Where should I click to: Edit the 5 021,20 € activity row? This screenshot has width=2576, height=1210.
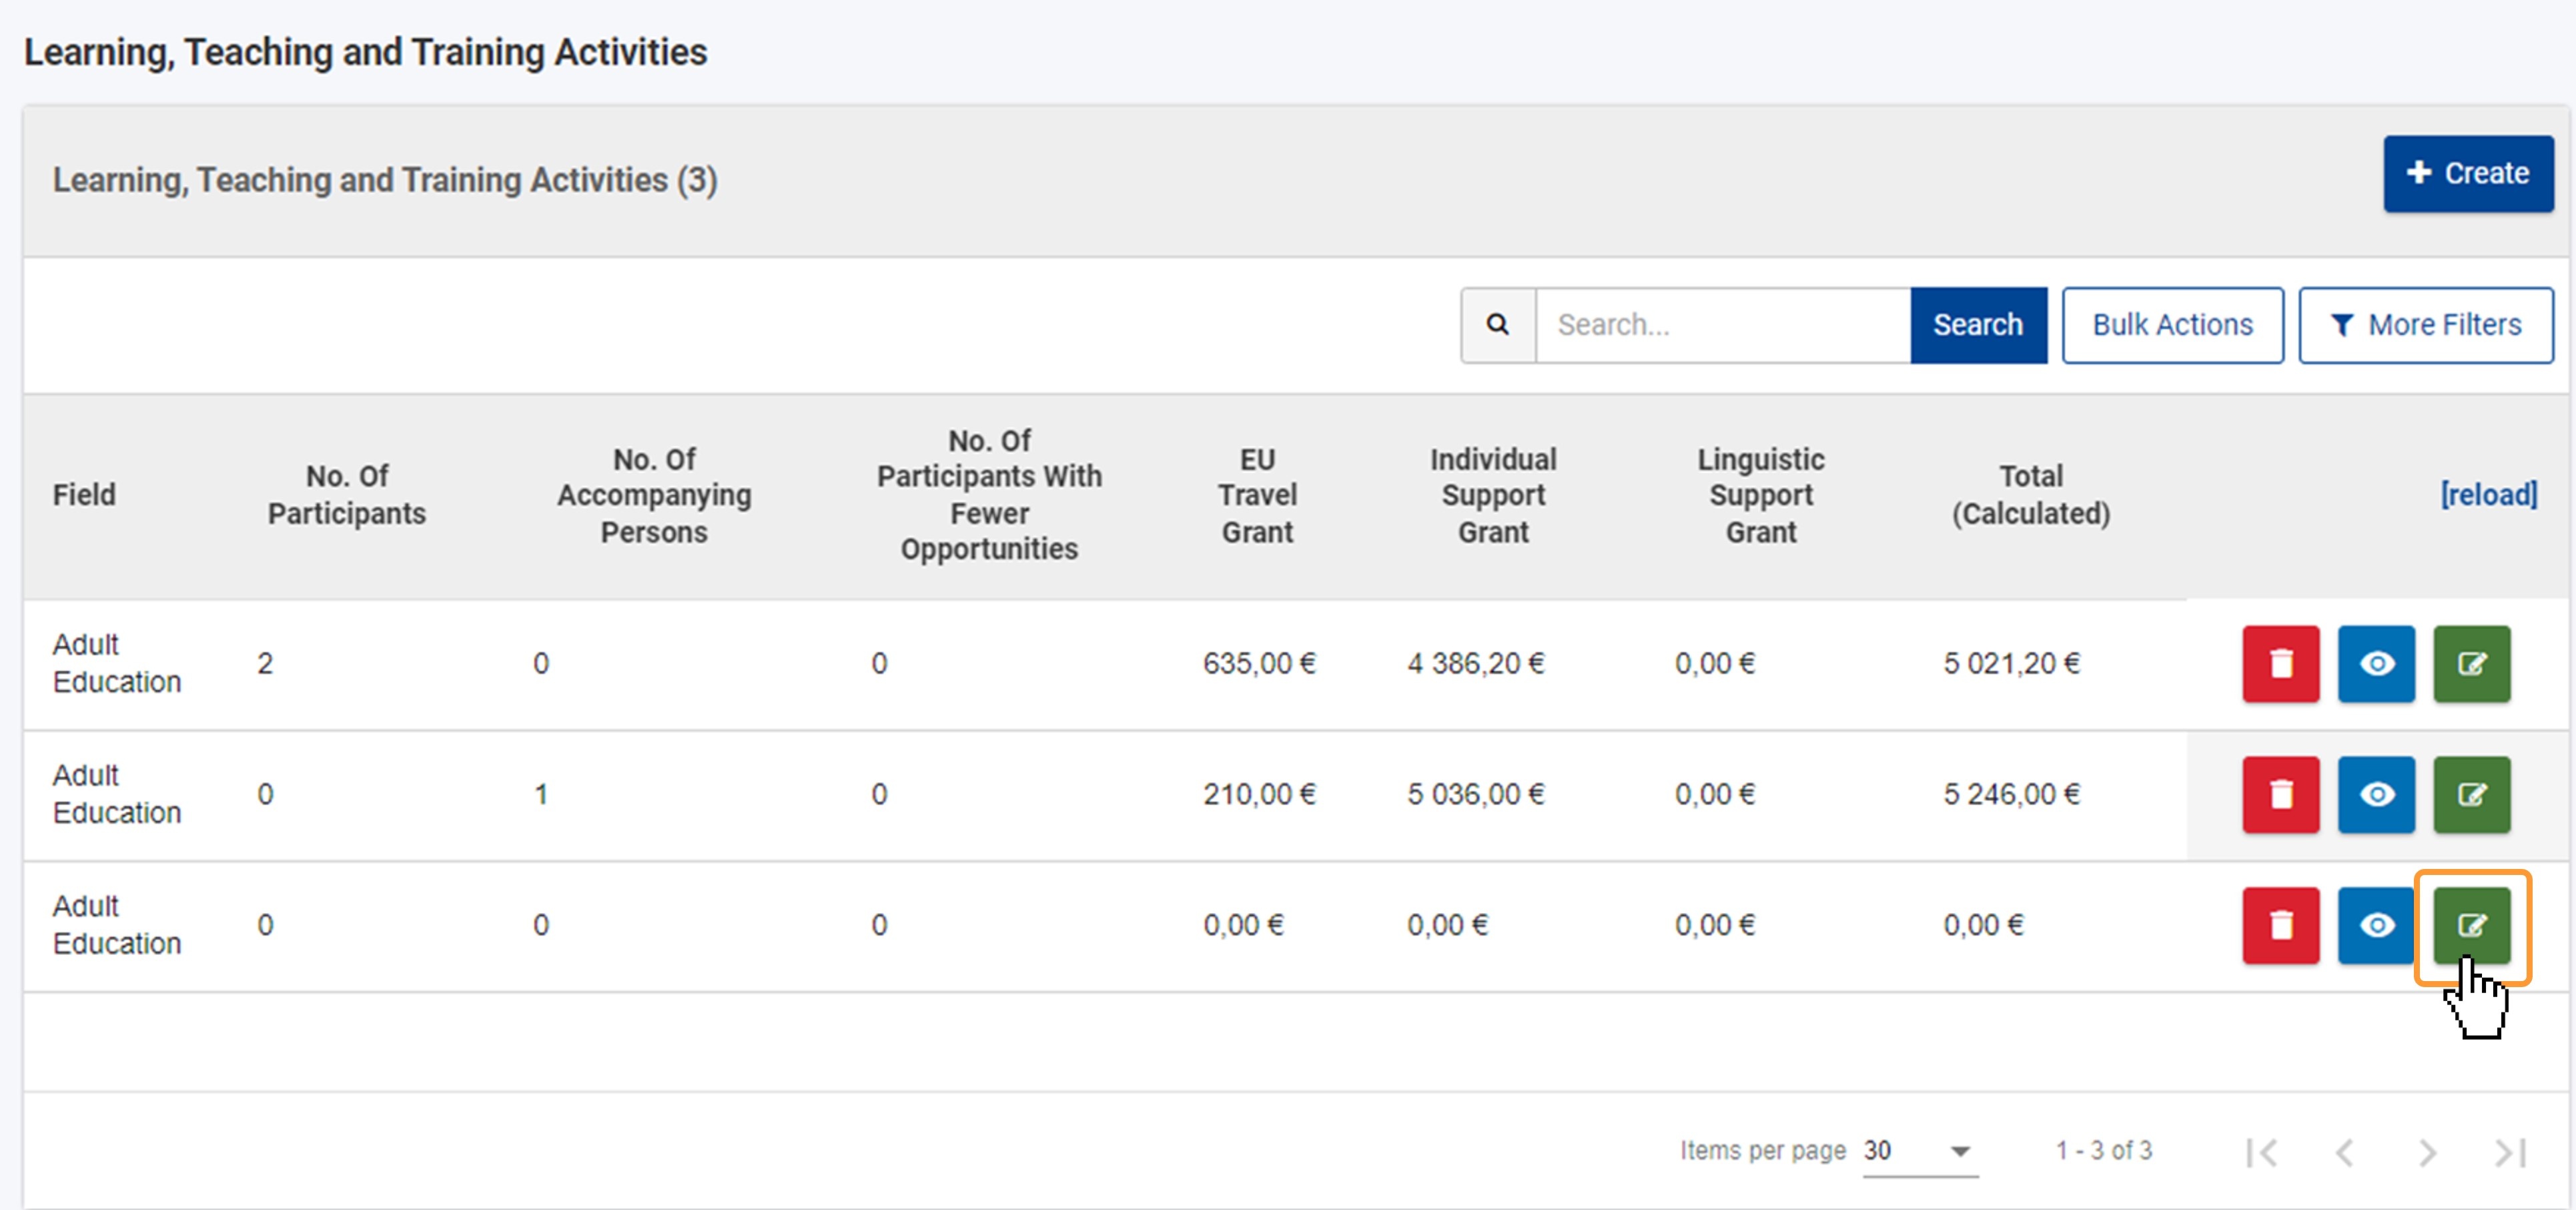[x=2471, y=664]
